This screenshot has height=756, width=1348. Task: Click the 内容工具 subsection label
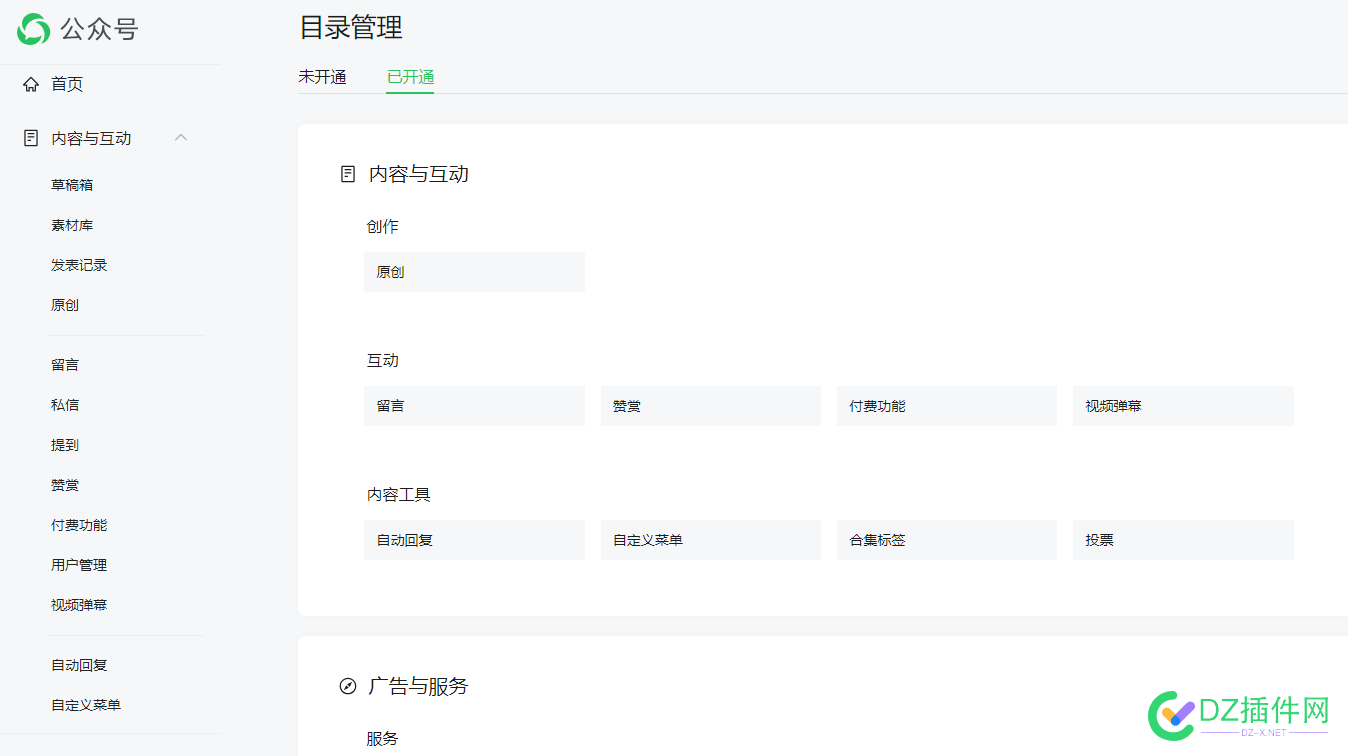coord(398,495)
